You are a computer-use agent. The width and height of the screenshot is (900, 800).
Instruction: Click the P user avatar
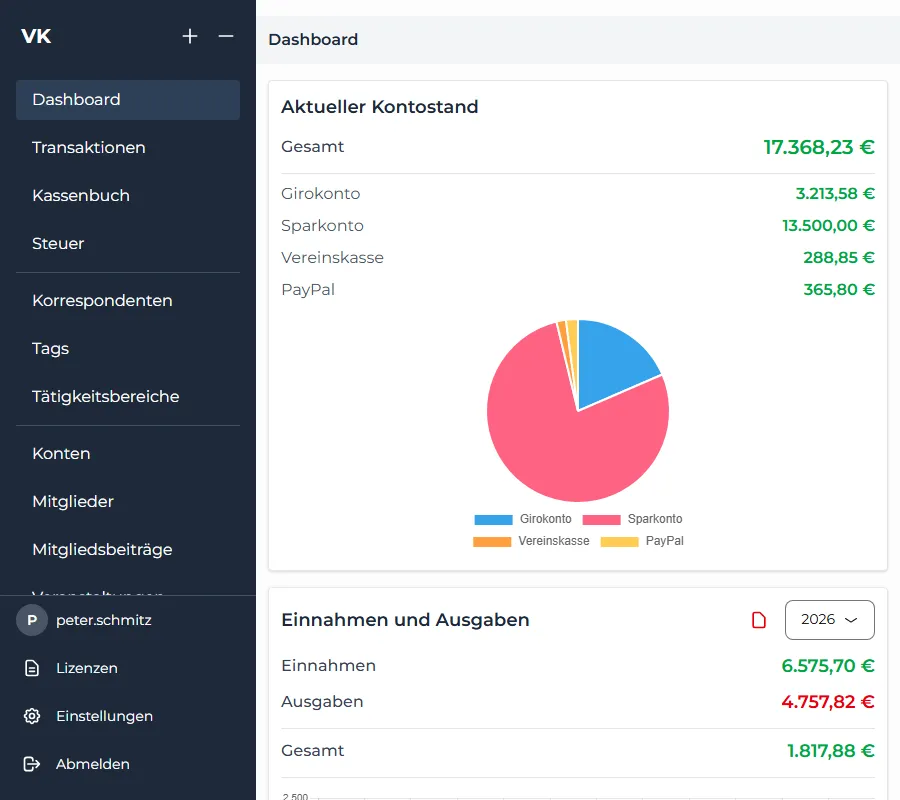[32, 620]
